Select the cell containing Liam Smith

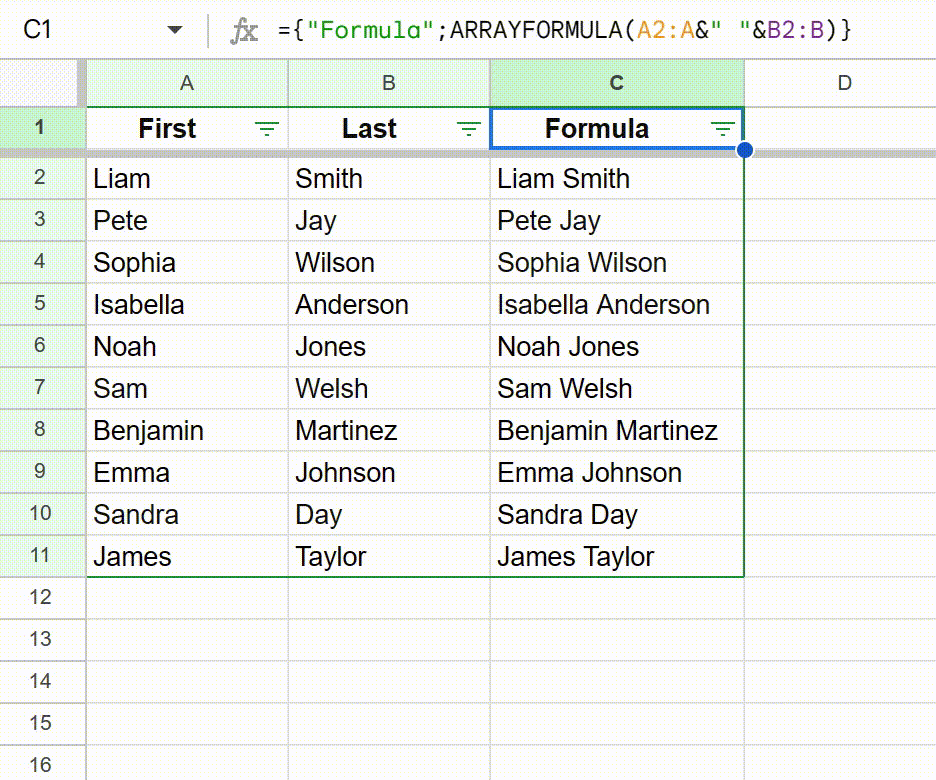(x=617, y=178)
